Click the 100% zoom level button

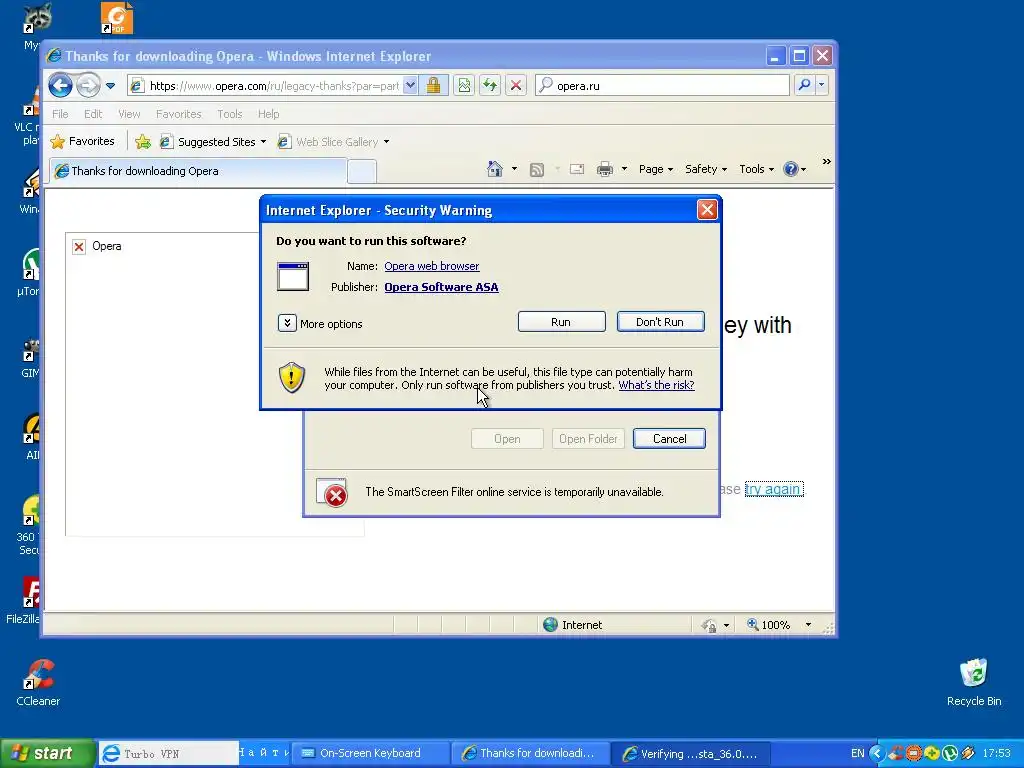pos(769,625)
